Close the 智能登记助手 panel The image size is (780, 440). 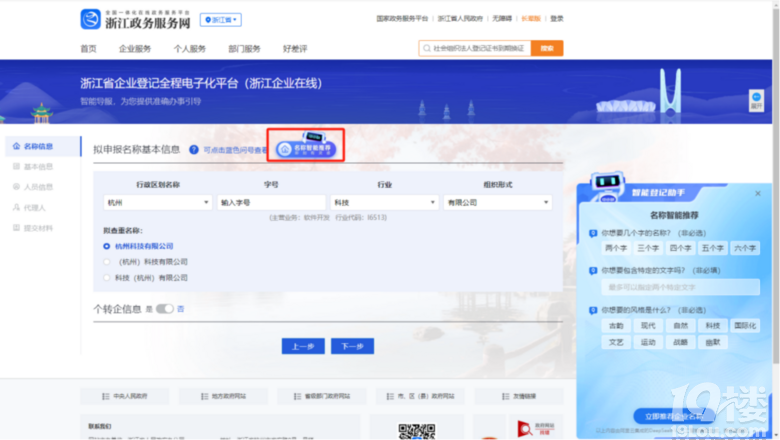pyautogui.click(x=758, y=193)
